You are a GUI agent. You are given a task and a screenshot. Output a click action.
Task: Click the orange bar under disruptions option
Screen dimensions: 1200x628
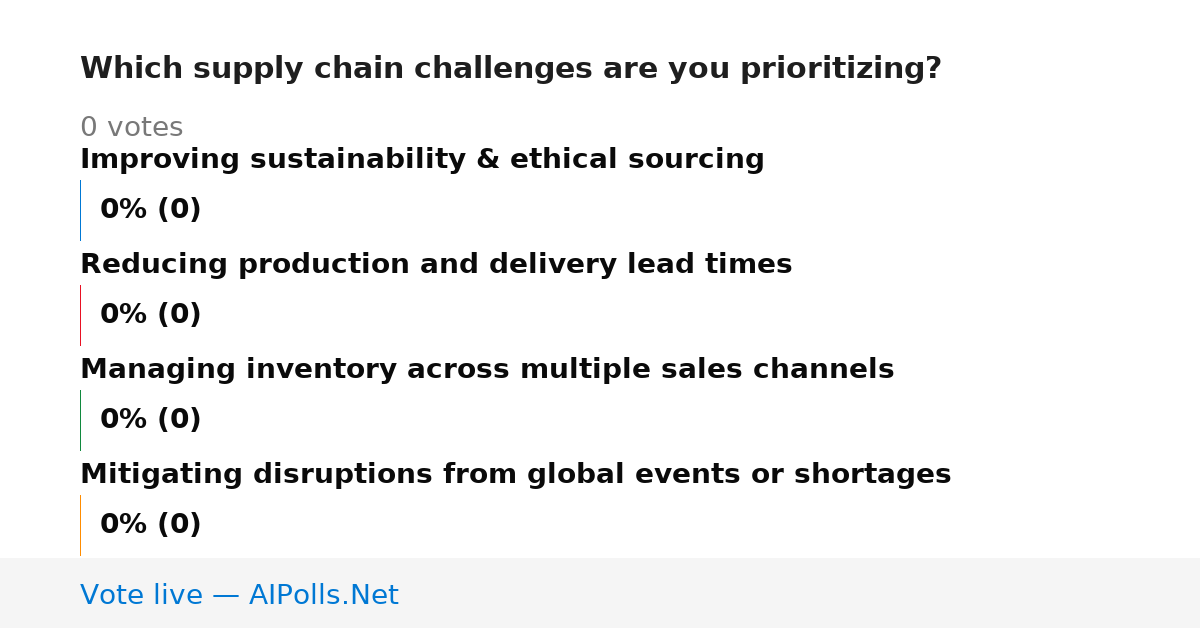(x=80, y=525)
